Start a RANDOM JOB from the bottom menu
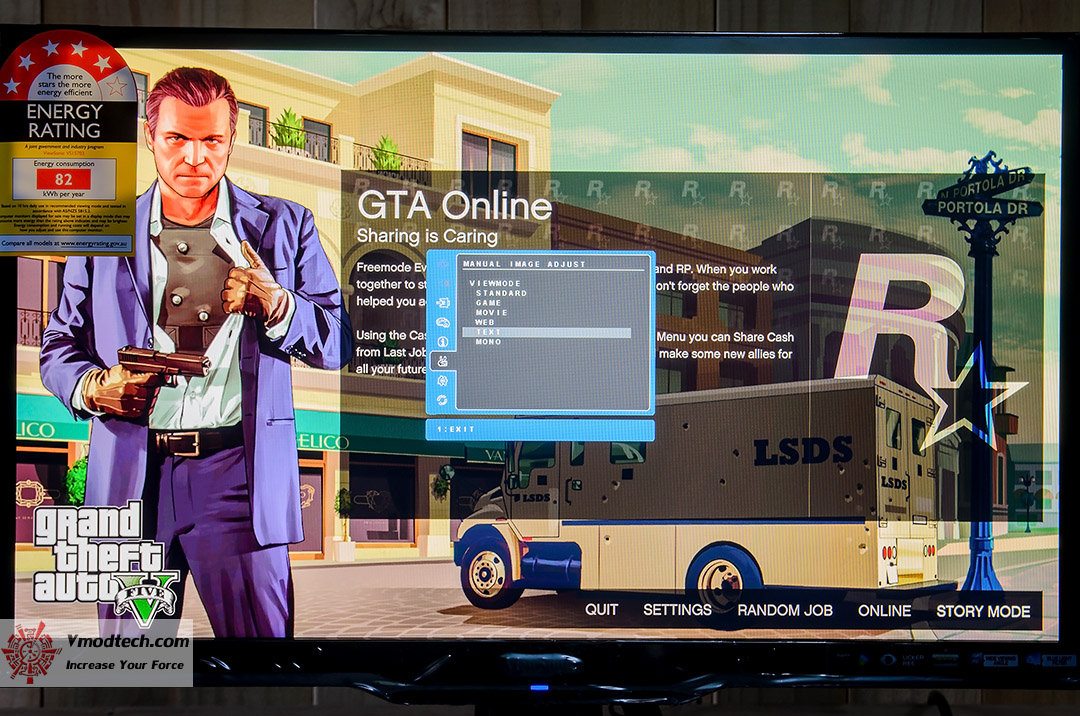Viewport: 1080px width, 716px height. coord(785,611)
